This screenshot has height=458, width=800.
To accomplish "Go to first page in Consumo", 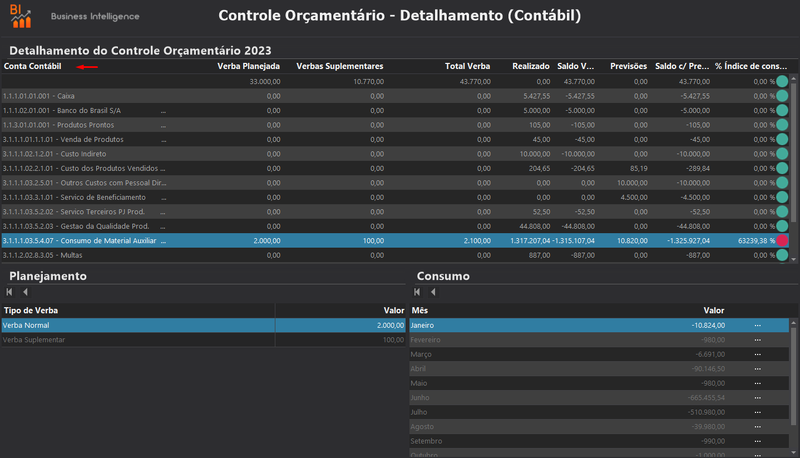I will [417, 292].
